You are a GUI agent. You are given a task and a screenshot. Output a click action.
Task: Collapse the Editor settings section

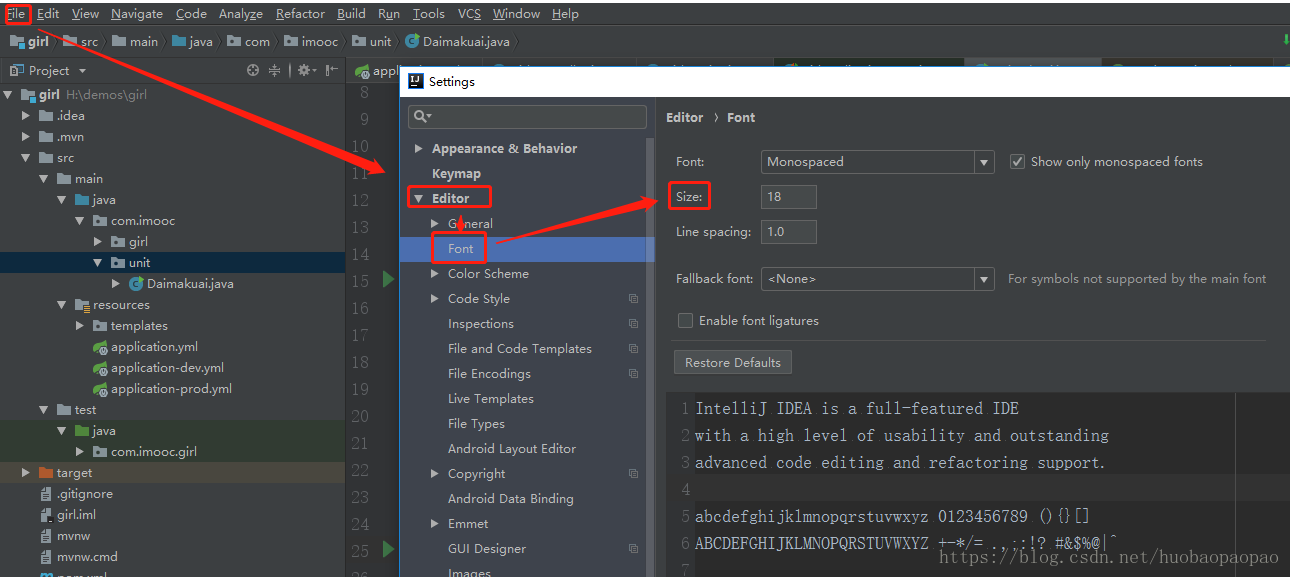pyautogui.click(x=419, y=199)
